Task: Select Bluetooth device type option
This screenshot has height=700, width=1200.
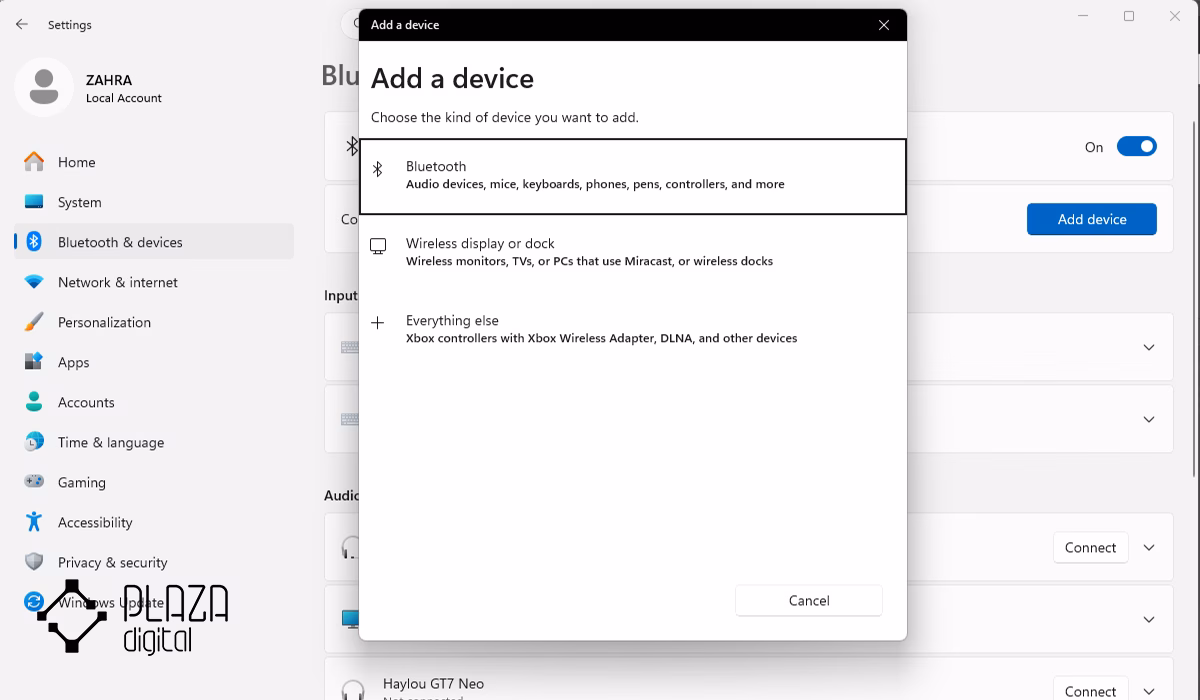Action: [x=633, y=176]
